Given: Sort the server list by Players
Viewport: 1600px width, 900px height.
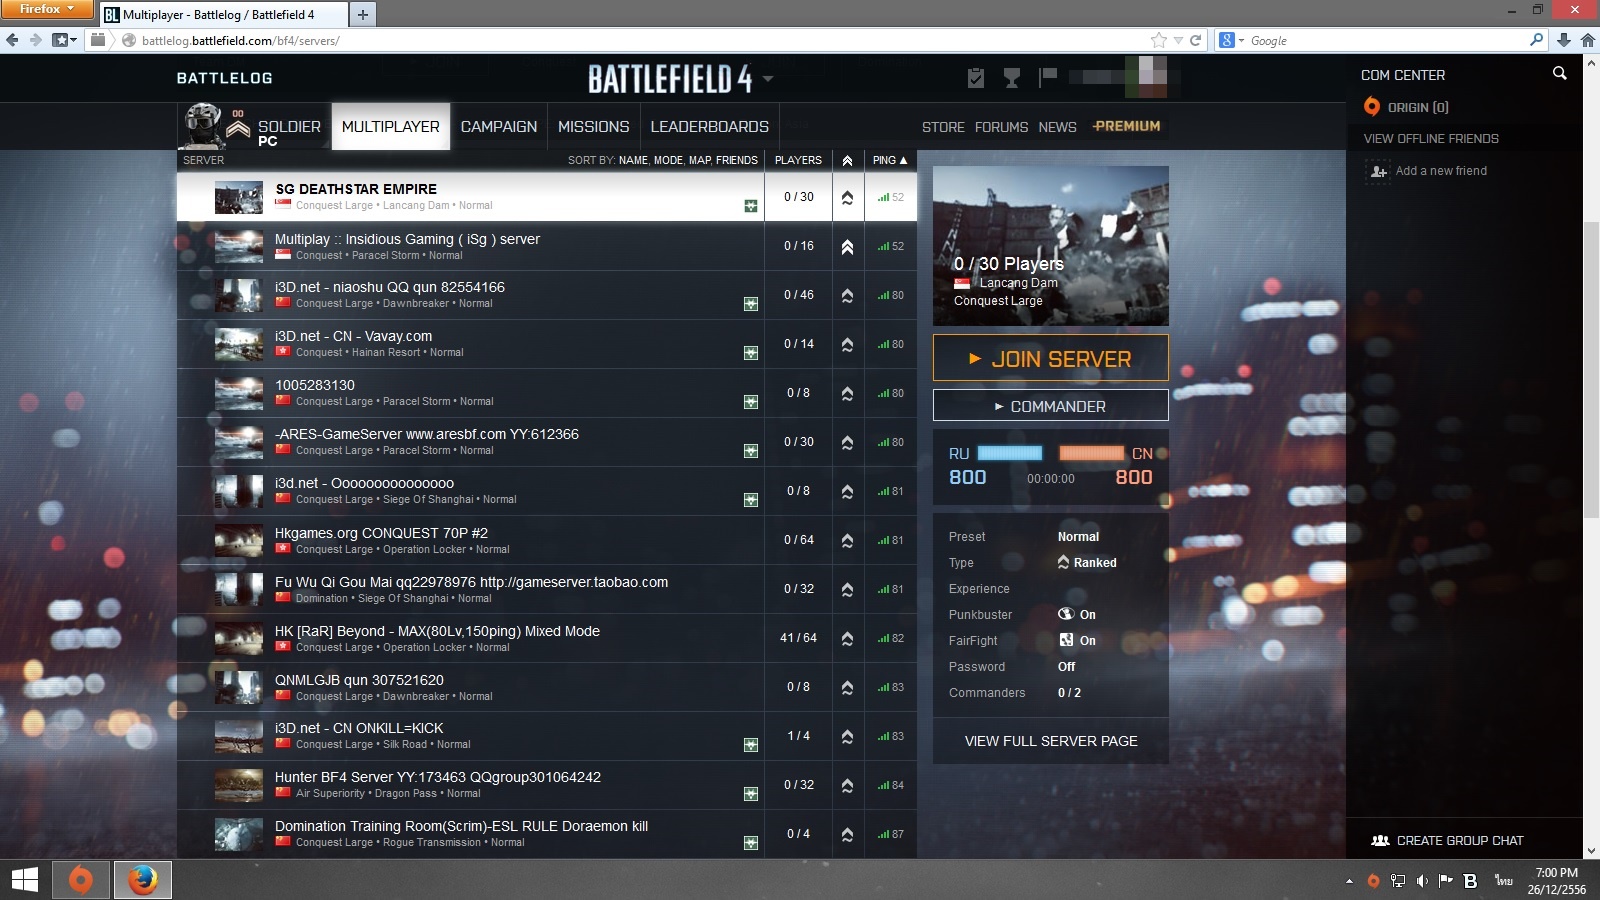Looking at the screenshot, I should 798,160.
